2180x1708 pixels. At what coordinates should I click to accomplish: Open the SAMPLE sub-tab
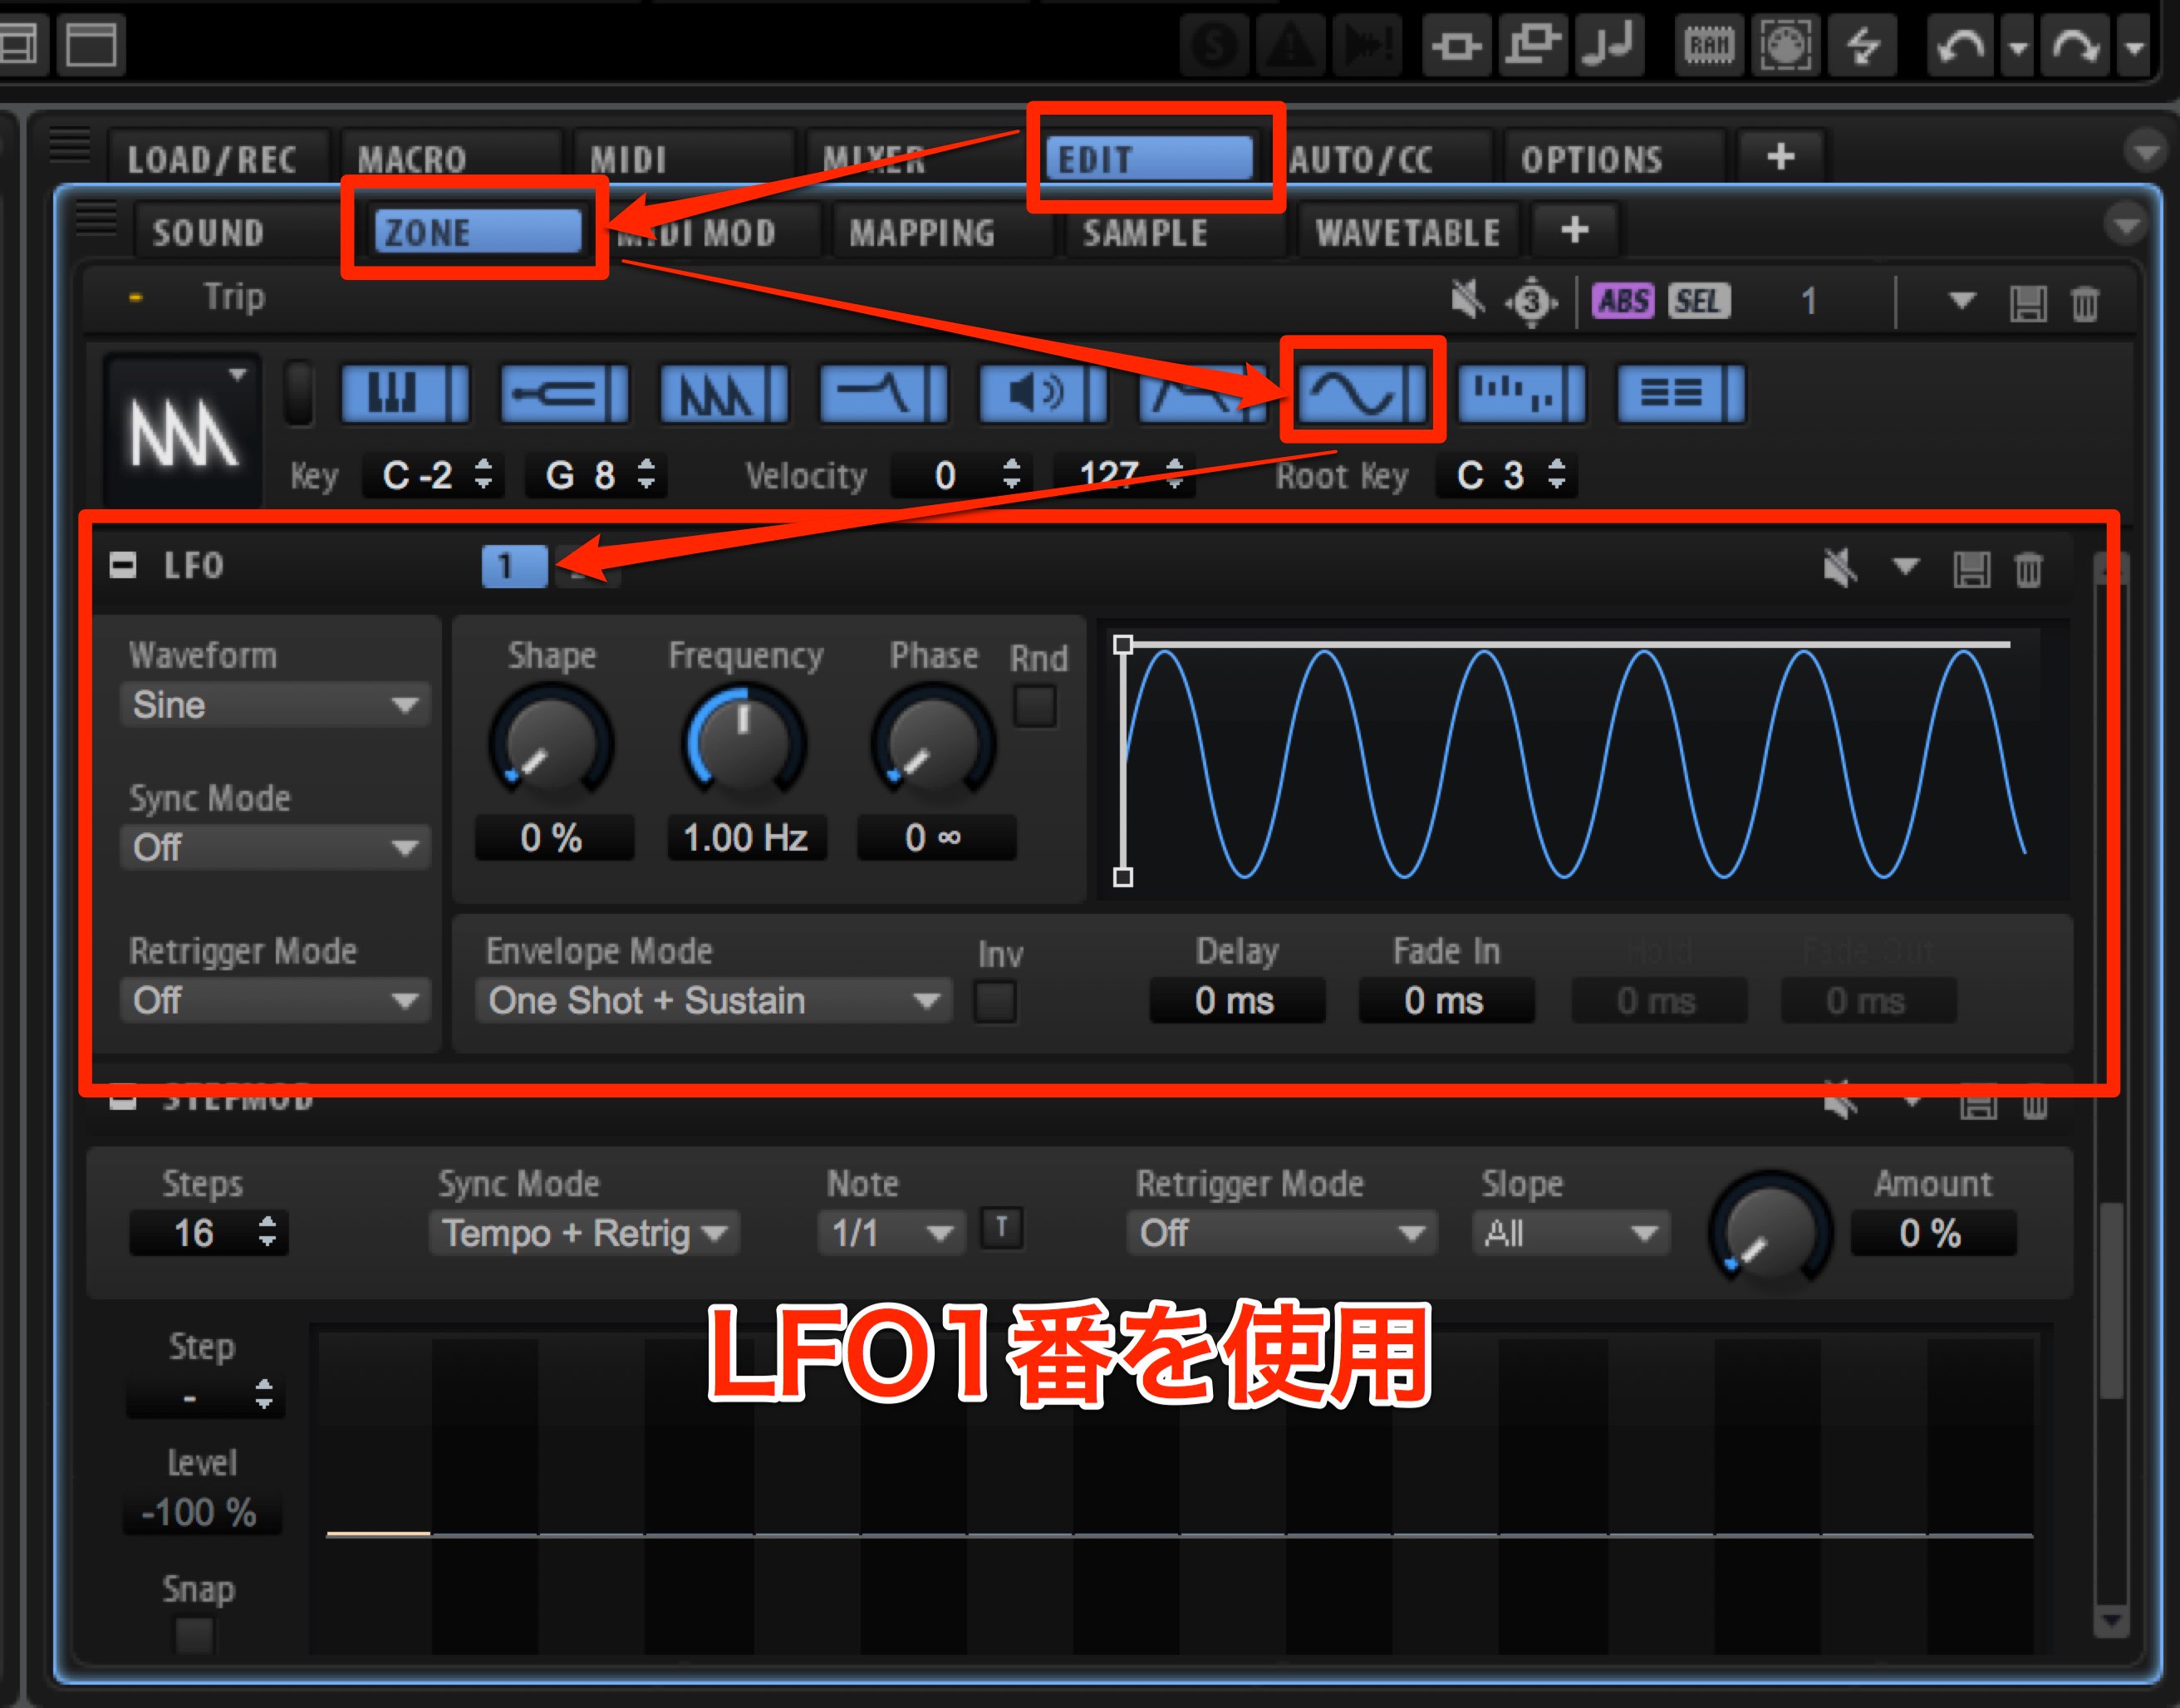pyautogui.click(x=1146, y=232)
